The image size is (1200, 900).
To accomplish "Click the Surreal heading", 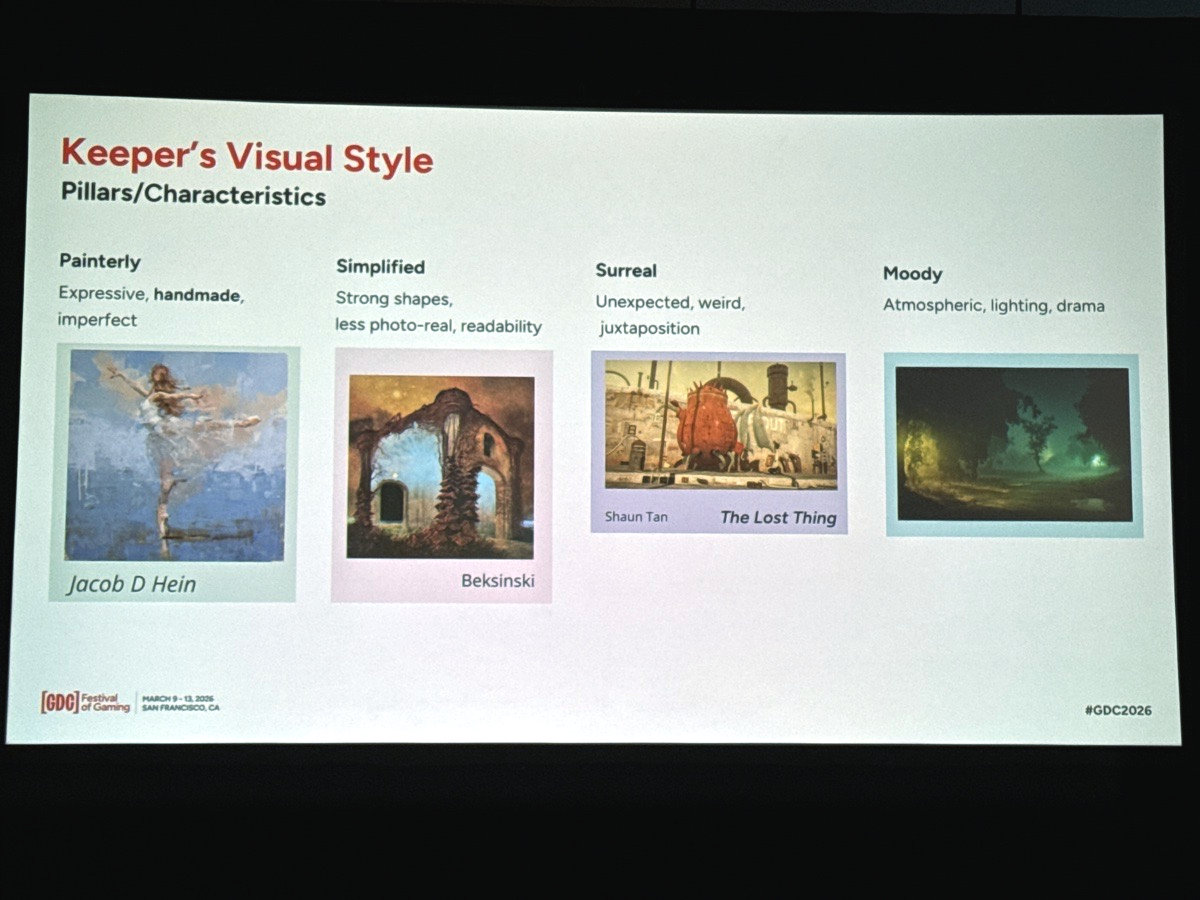I will pyautogui.click(x=626, y=270).
